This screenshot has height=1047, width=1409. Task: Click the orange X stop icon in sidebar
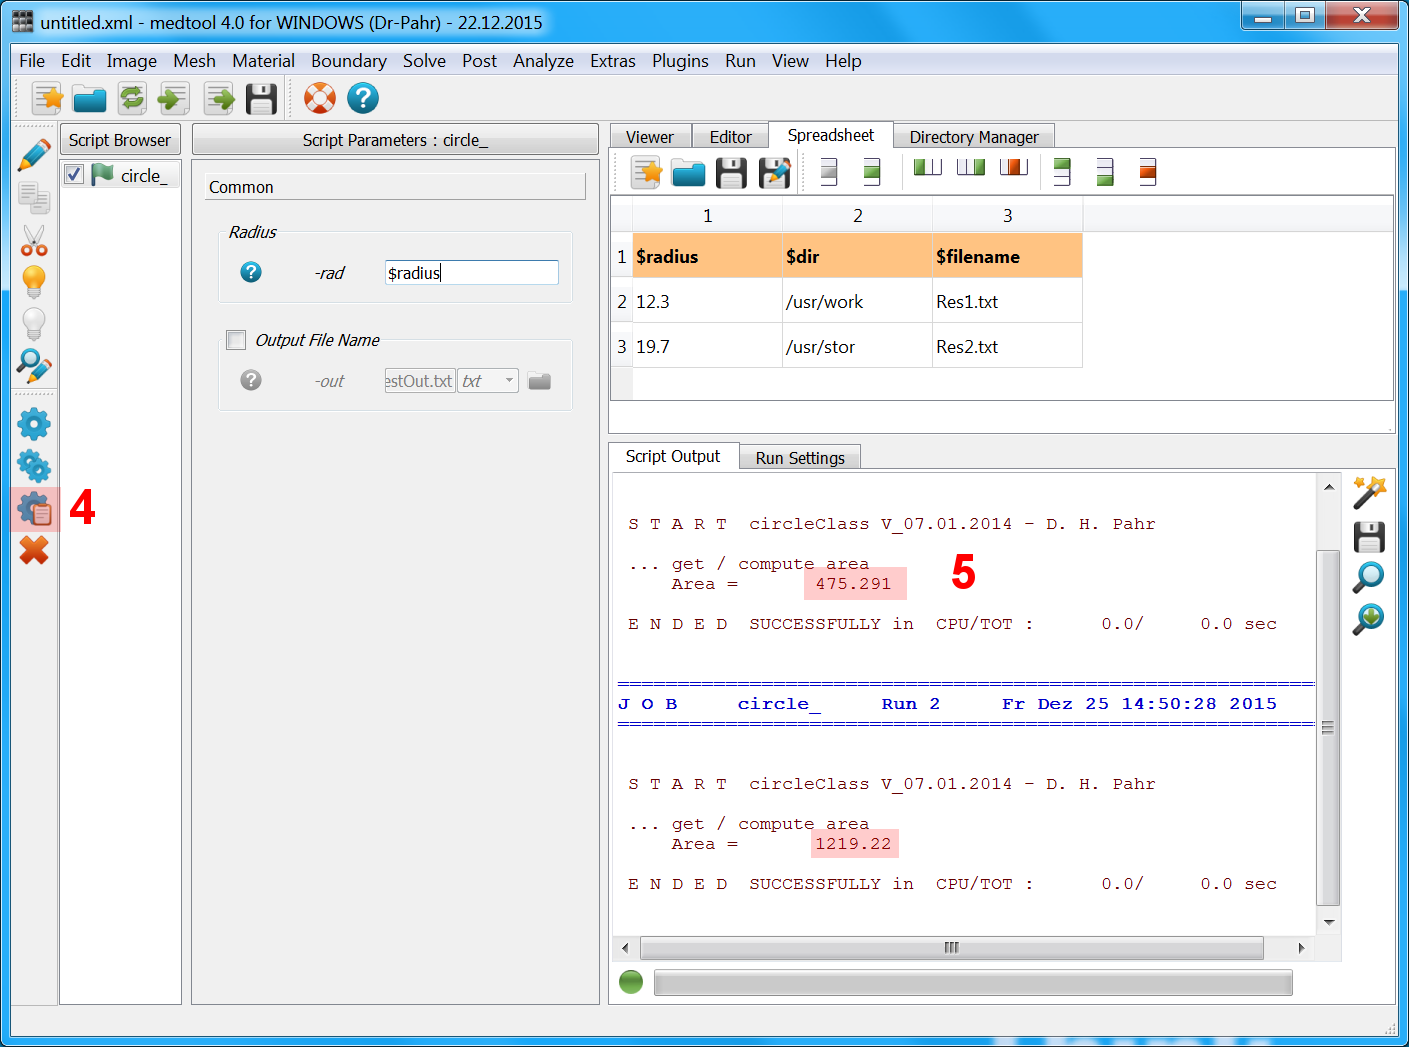click(x=34, y=550)
